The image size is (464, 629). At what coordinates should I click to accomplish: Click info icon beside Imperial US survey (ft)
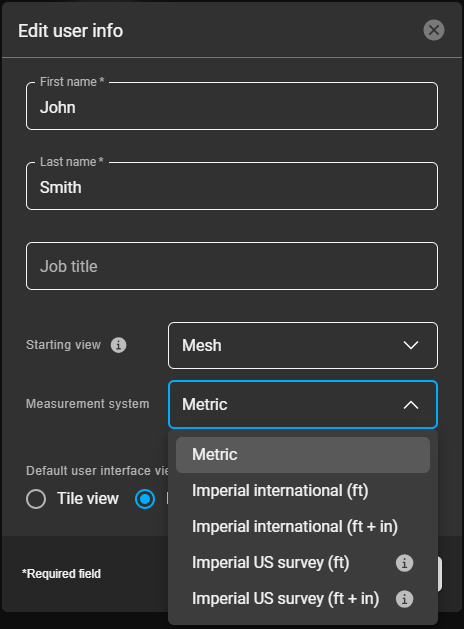click(404, 563)
